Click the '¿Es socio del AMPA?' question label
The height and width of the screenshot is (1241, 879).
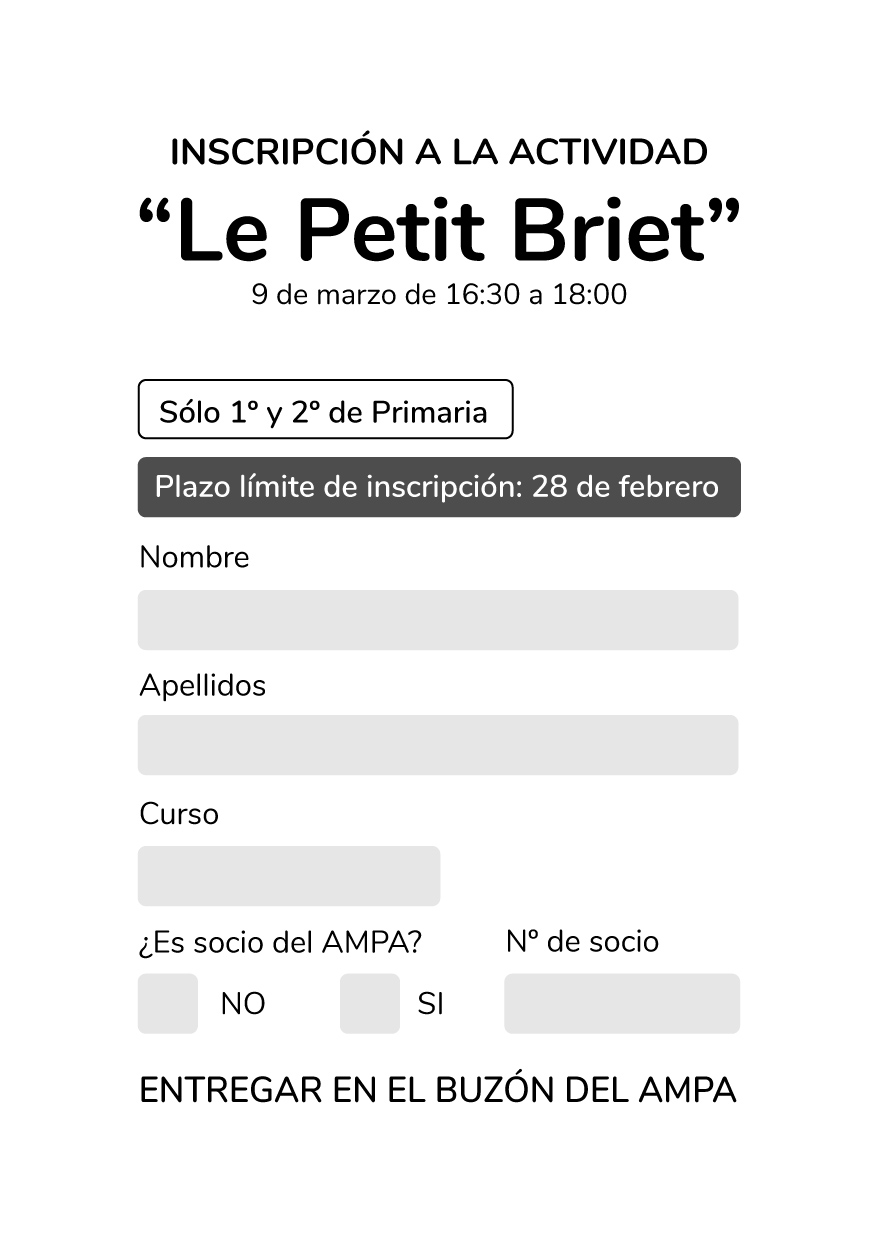[x=280, y=942]
